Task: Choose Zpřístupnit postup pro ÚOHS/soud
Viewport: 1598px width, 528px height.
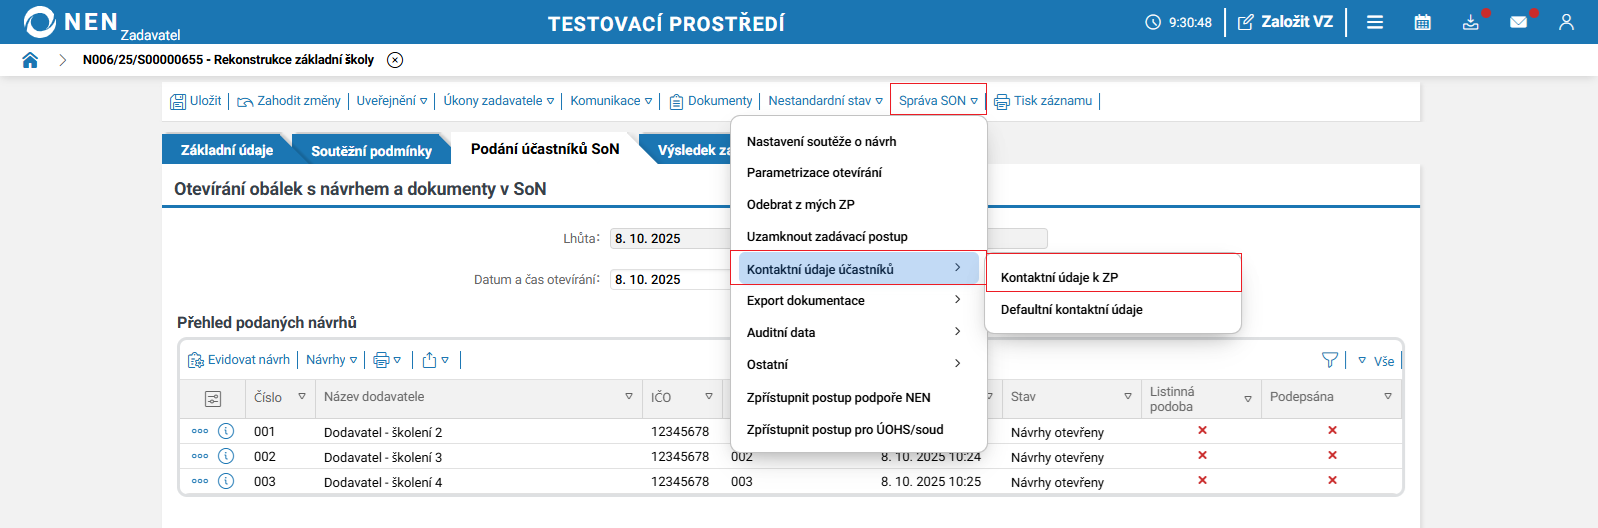Action: 859,429
